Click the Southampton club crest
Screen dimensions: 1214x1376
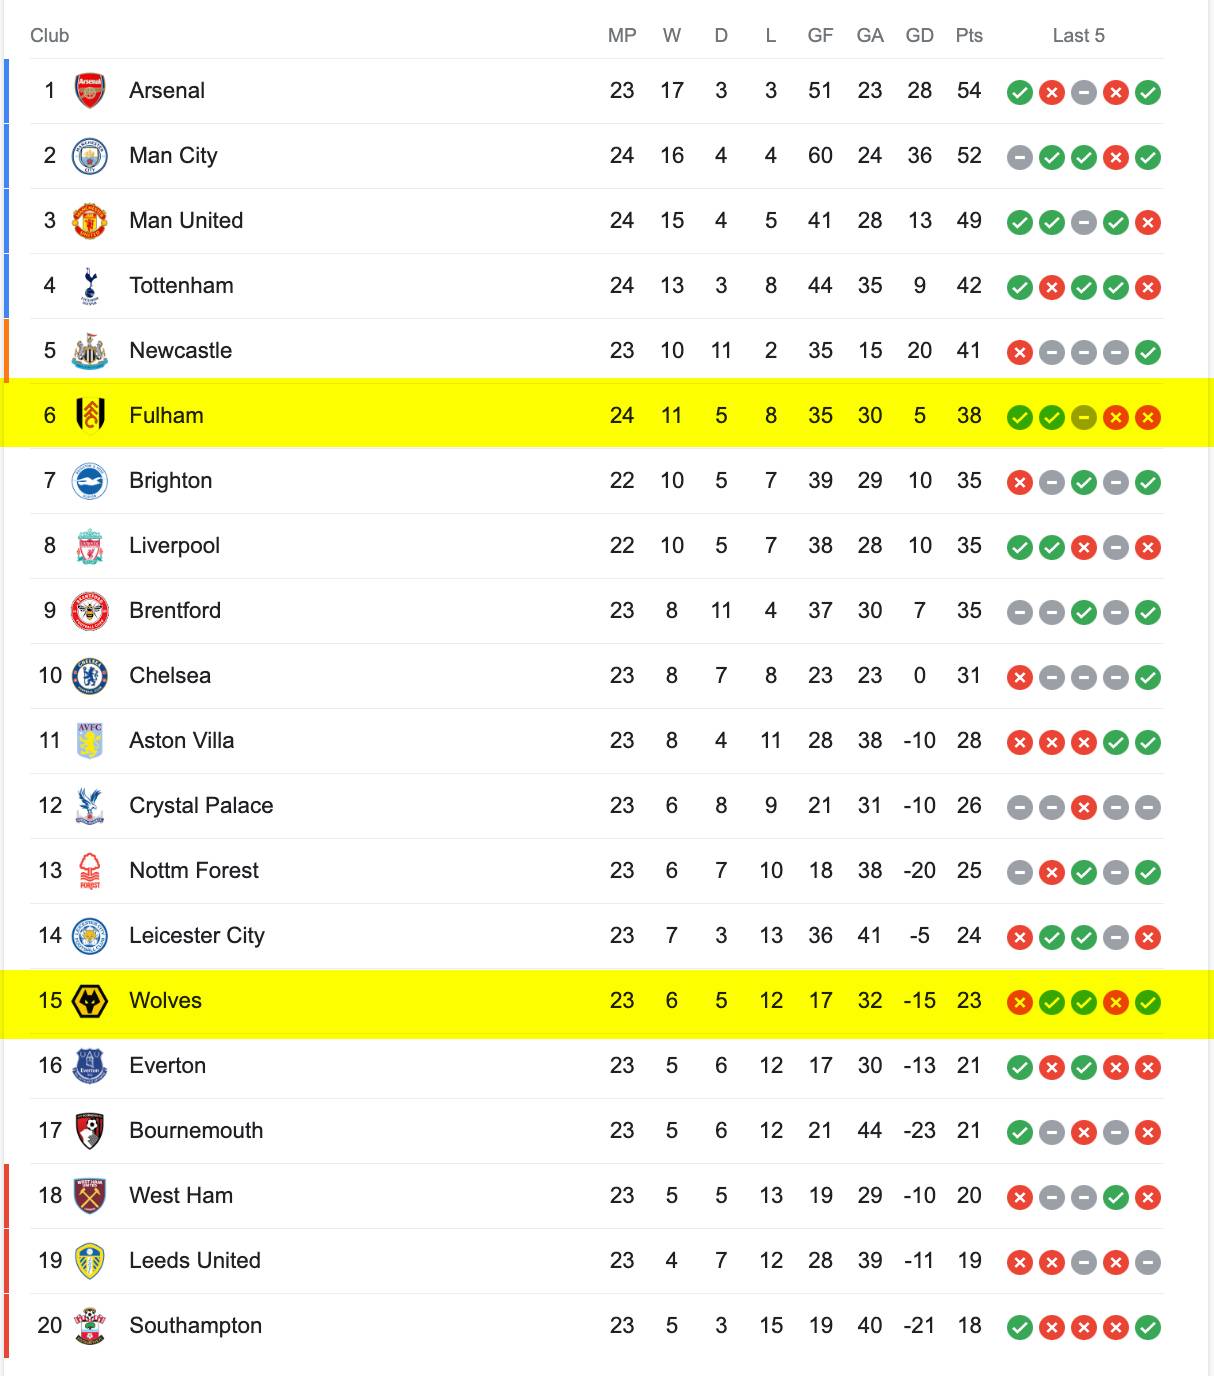[x=90, y=1326]
